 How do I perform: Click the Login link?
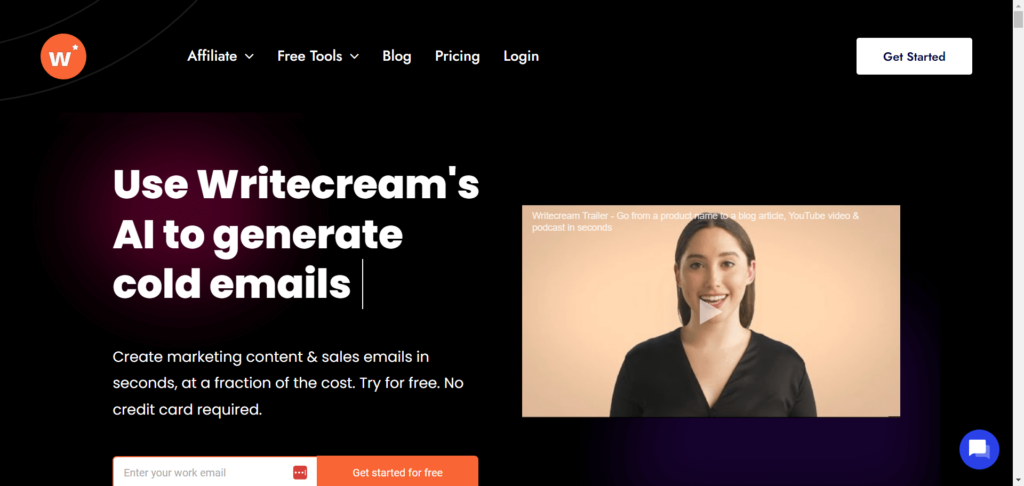tap(521, 56)
